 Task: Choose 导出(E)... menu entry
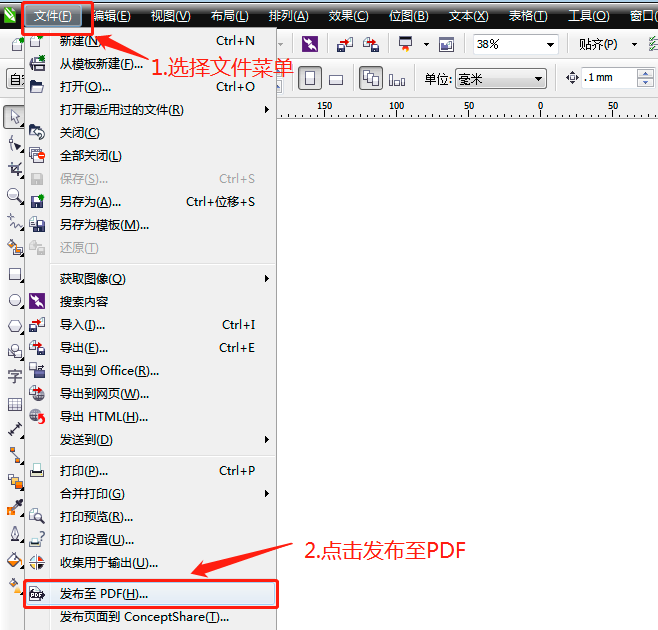pyautogui.click(x=151, y=348)
